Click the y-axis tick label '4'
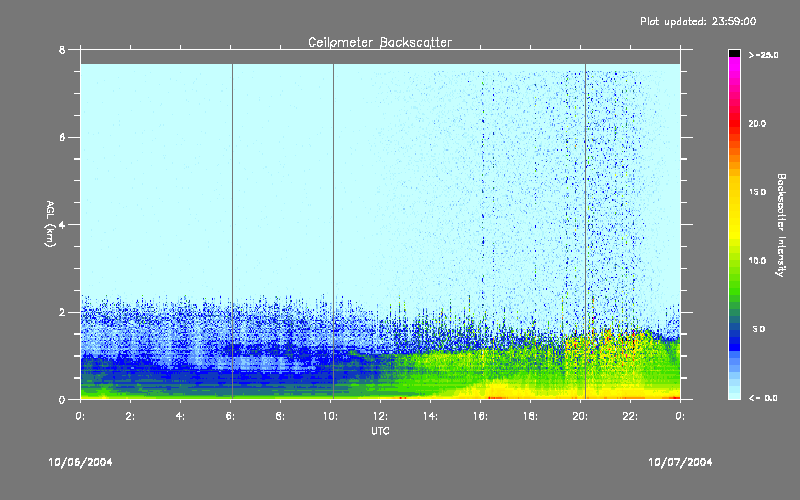800x500 pixels. (62, 224)
